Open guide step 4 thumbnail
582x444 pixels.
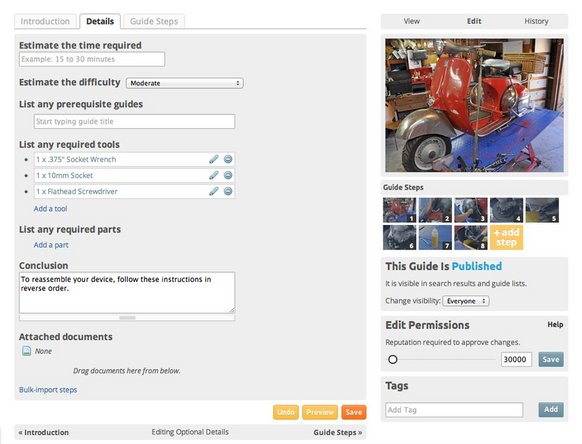506,210
